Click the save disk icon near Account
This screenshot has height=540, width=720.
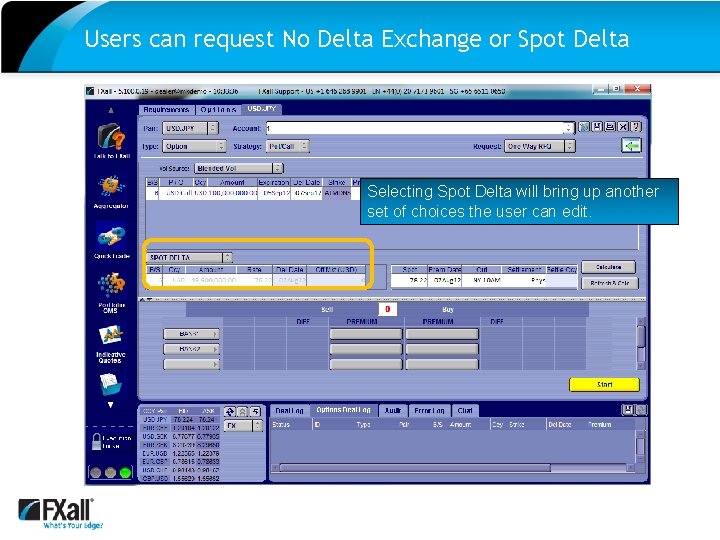point(597,127)
